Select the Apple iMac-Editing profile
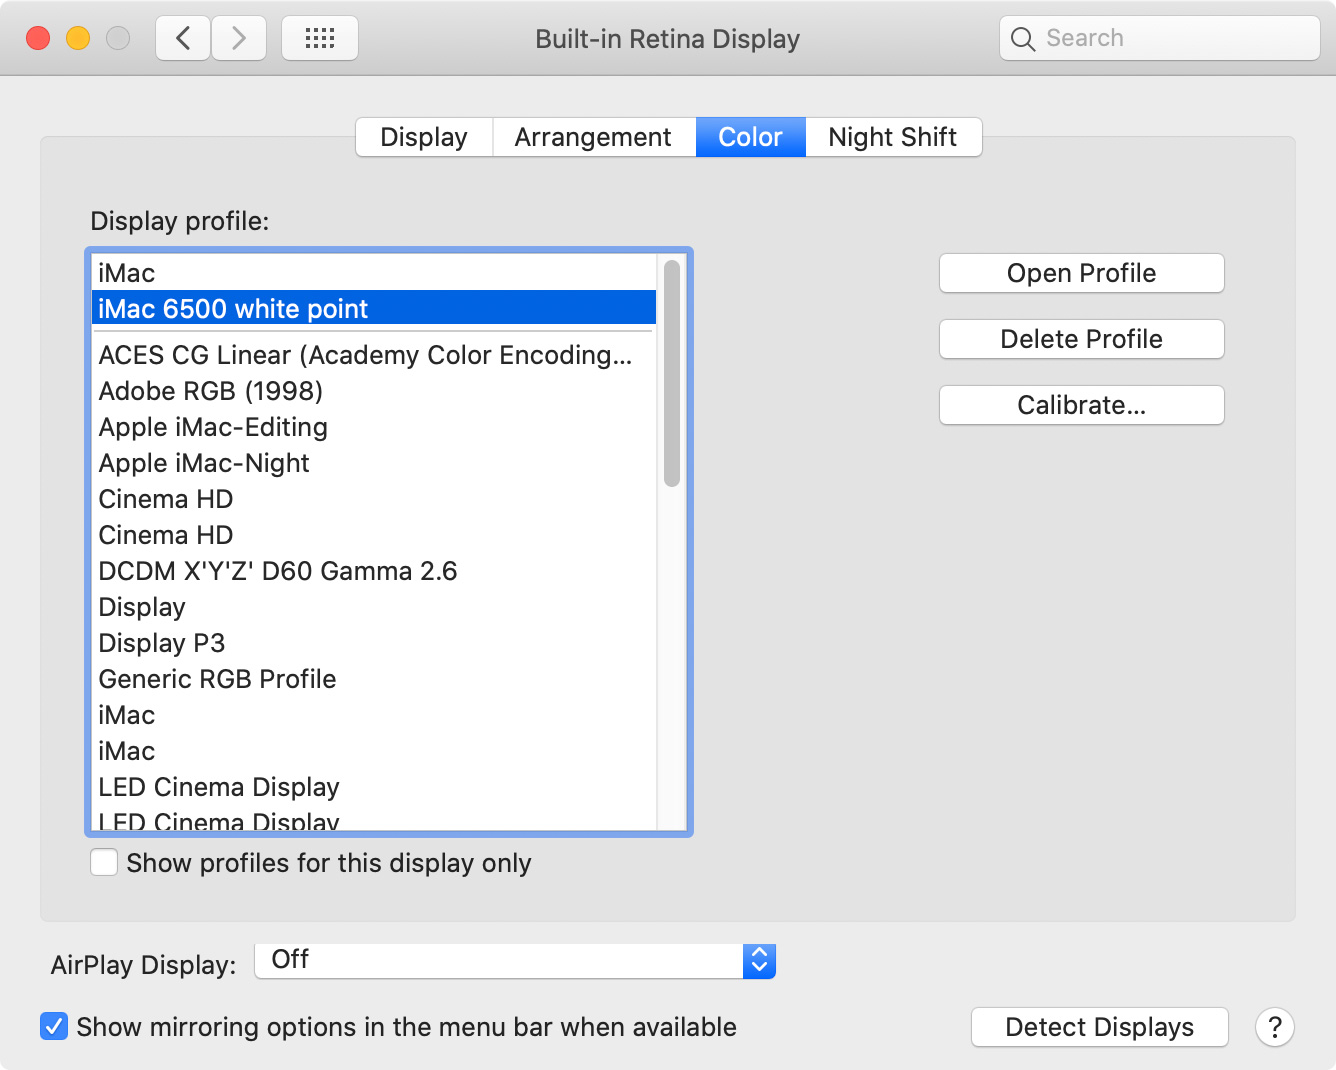This screenshot has height=1070, width=1336. 374,427
